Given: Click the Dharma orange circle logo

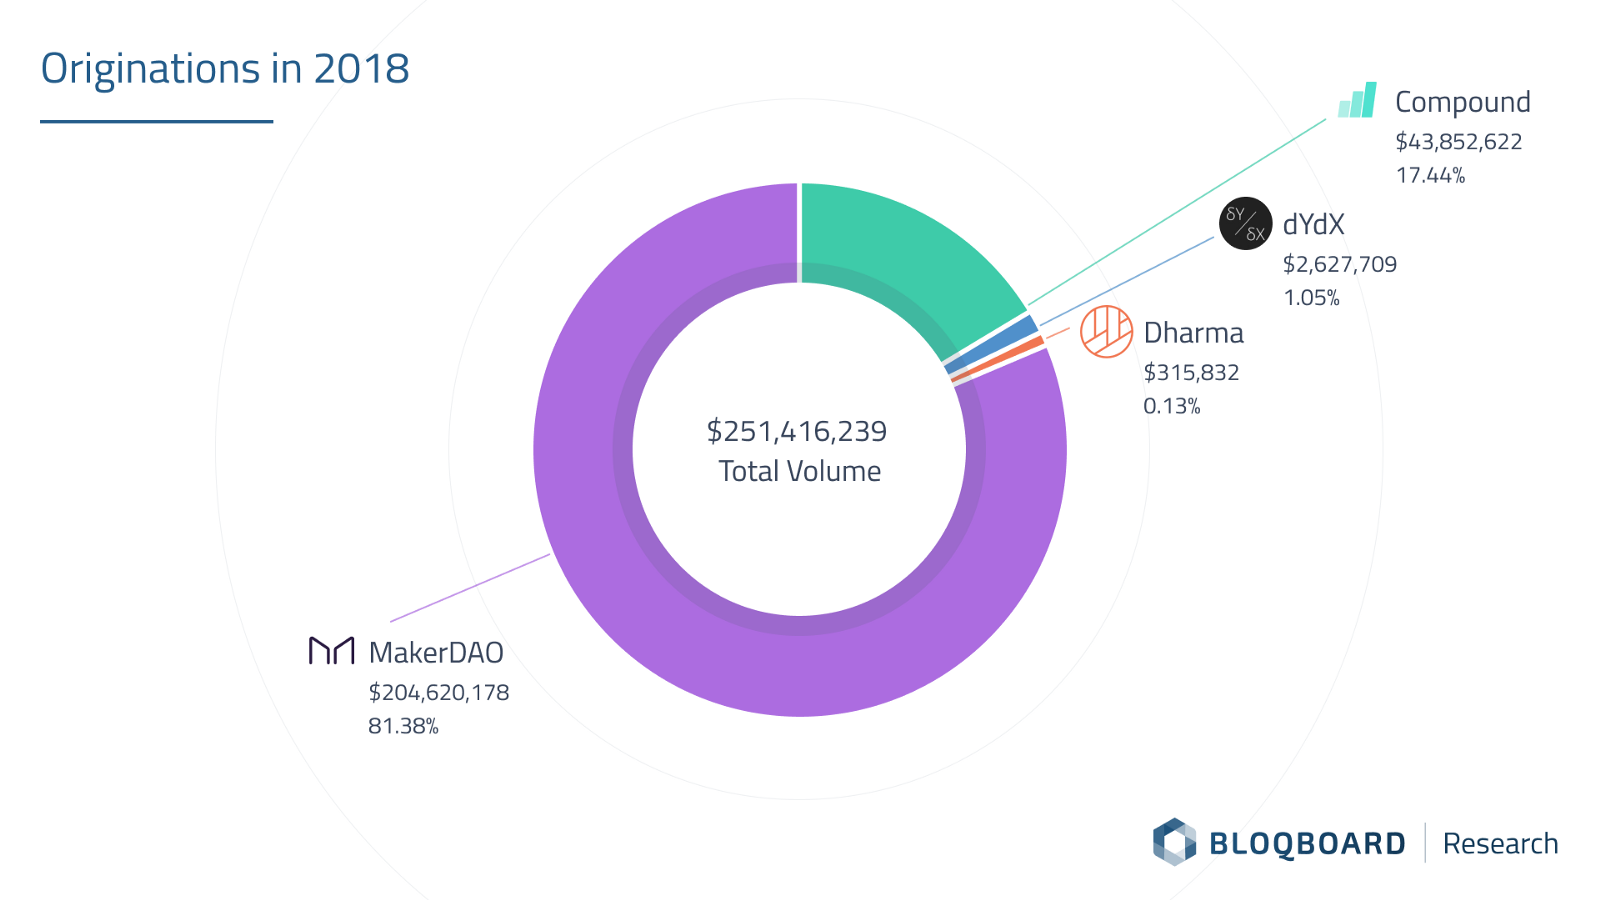Looking at the screenshot, I should click(1107, 331).
